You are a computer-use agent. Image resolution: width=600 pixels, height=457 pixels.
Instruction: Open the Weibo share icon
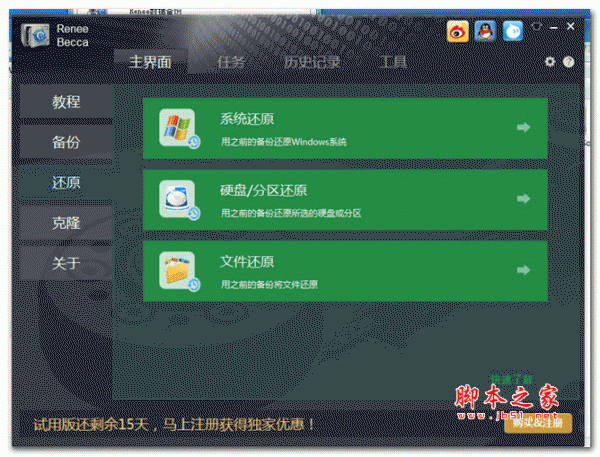(x=457, y=31)
